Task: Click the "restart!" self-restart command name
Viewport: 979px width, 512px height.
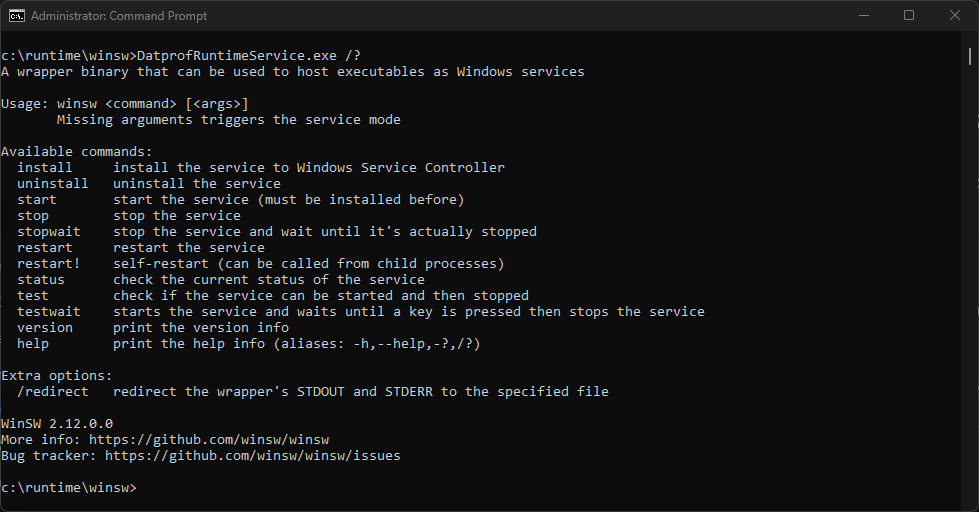Action: coord(49,264)
